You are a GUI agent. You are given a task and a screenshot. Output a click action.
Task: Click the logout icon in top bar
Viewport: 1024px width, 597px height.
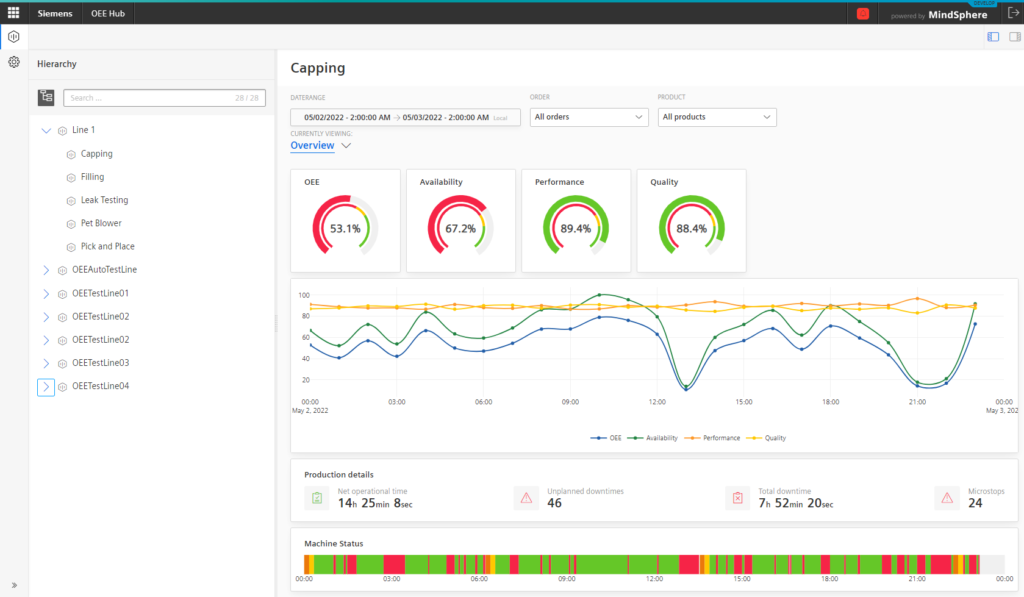click(x=1014, y=12)
